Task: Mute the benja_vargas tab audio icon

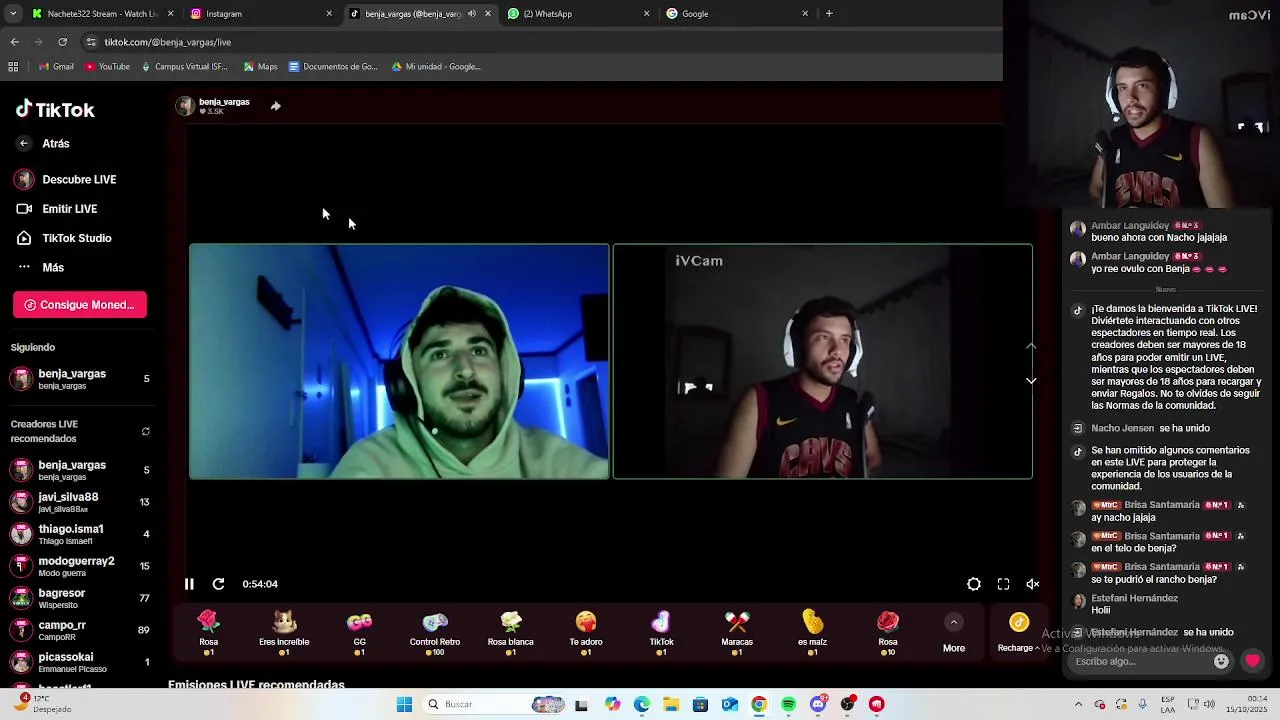Action: [x=471, y=14]
